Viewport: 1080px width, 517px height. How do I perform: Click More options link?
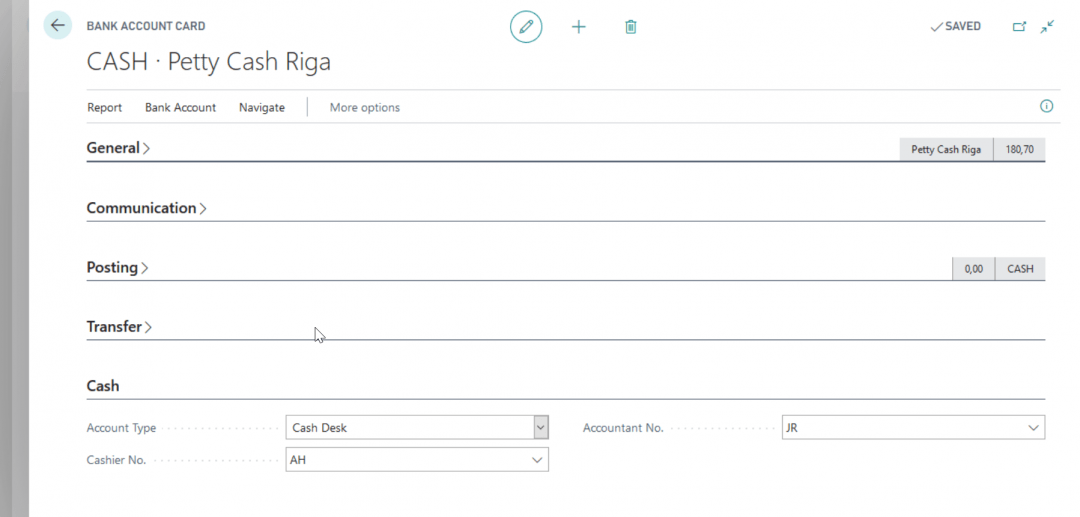(364, 107)
